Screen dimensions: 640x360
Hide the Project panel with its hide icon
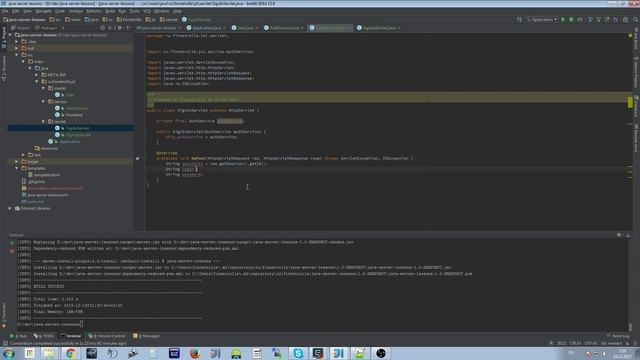128,28
